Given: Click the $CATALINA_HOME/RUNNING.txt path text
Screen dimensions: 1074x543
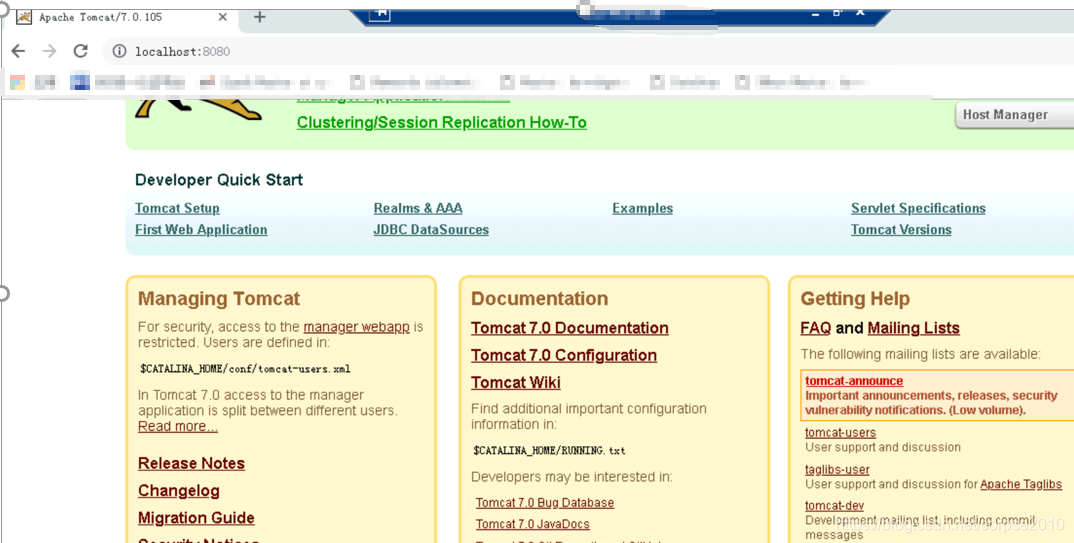Looking at the screenshot, I should tap(549, 451).
